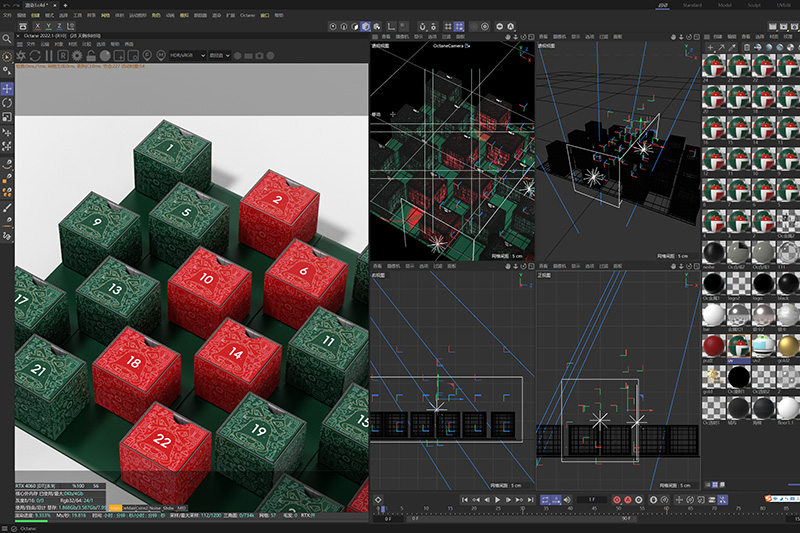800x533 pixels.
Task: Select the Rotate tool in left toolbar
Action: [x=7, y=103]
